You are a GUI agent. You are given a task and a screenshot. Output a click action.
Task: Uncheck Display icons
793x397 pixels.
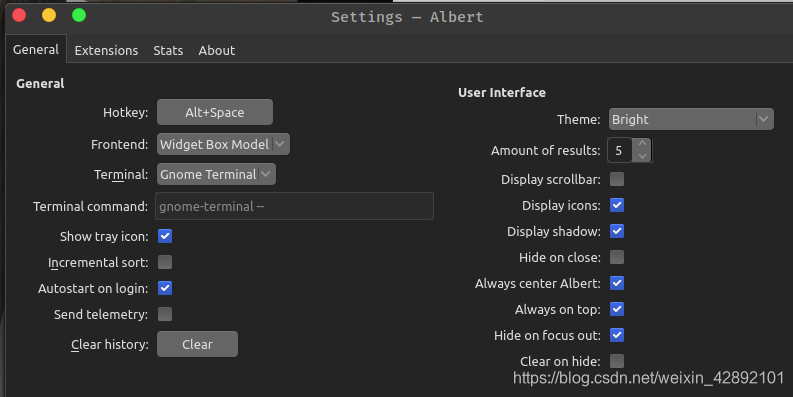click(x=617, y=205)
